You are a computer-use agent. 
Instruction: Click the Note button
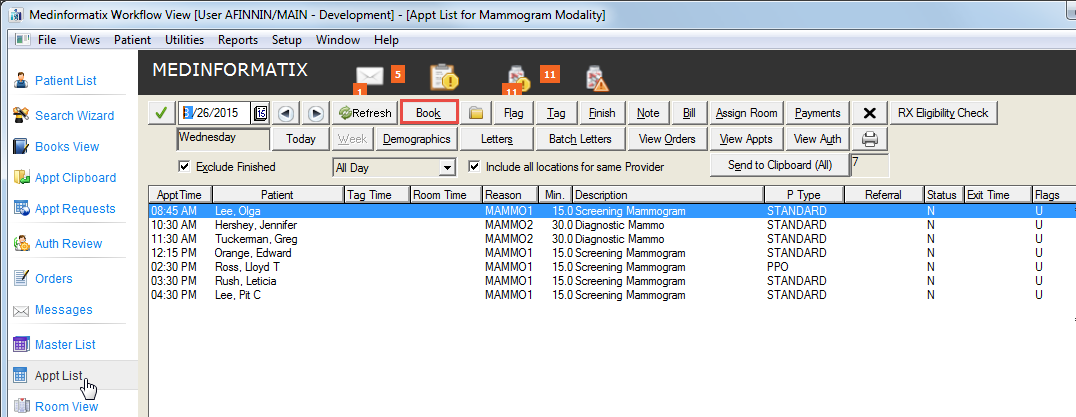[x=648, y=113]
